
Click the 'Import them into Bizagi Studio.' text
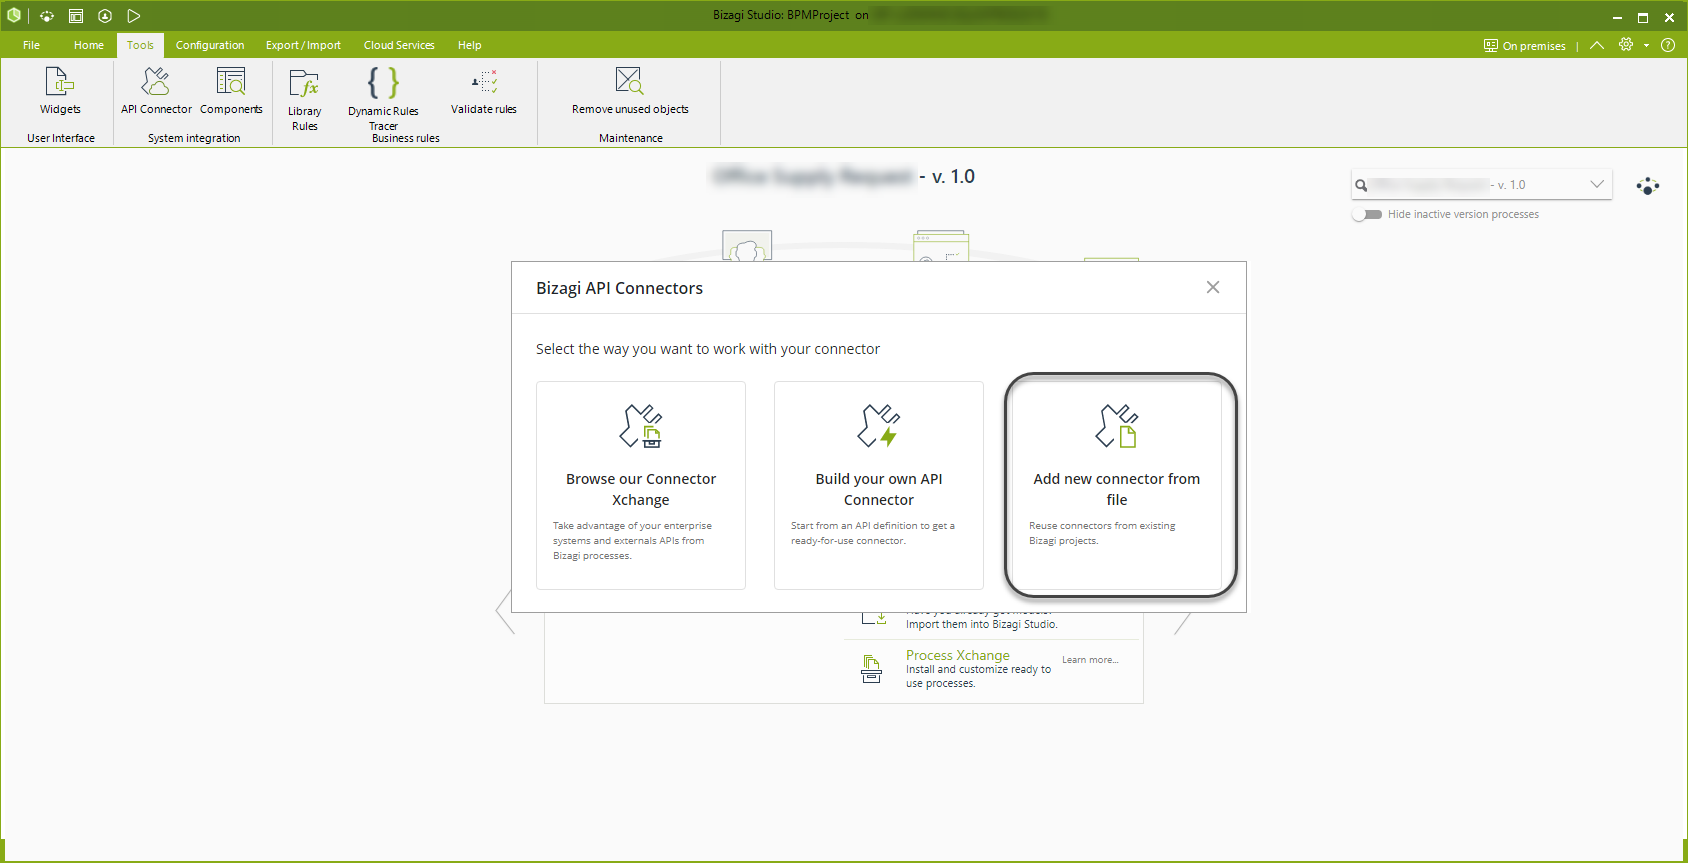click(982, 624)
